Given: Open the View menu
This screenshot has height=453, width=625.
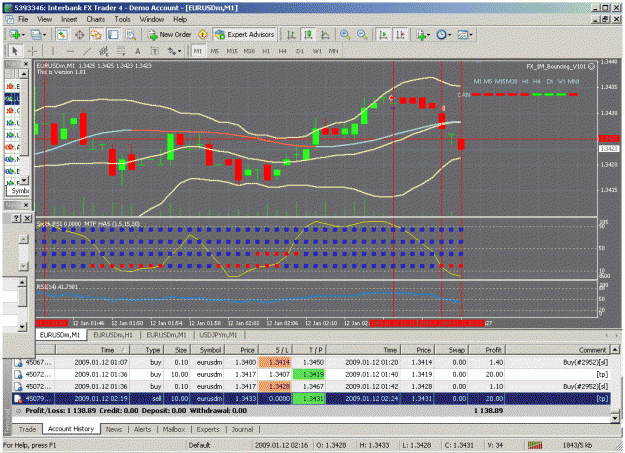Looking at the screenshot, I should coord(44,19).
